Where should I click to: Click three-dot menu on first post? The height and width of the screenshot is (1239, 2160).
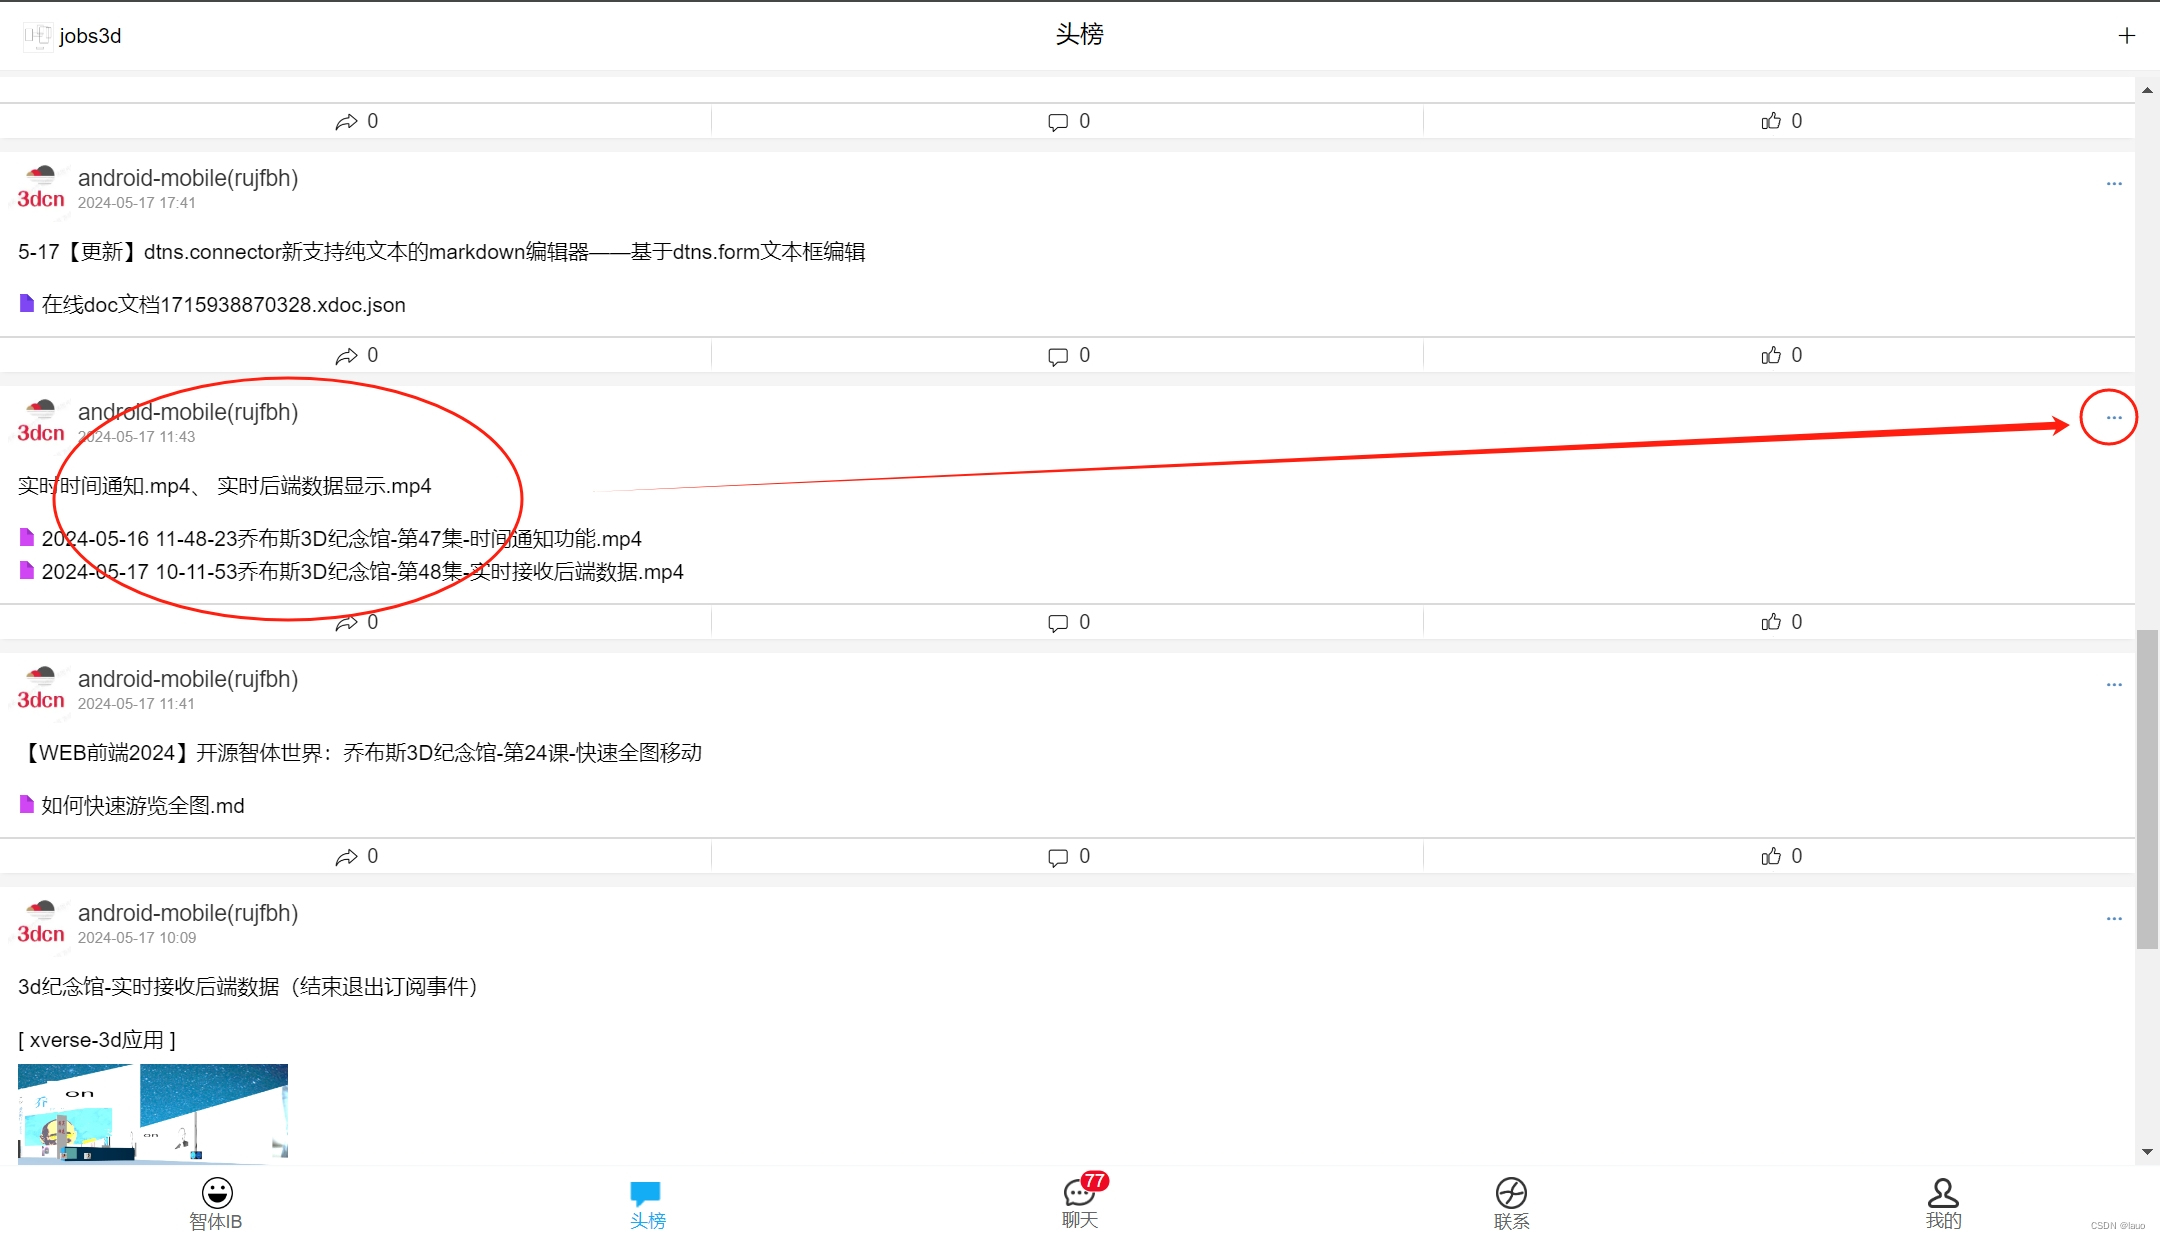[2114, 183]
